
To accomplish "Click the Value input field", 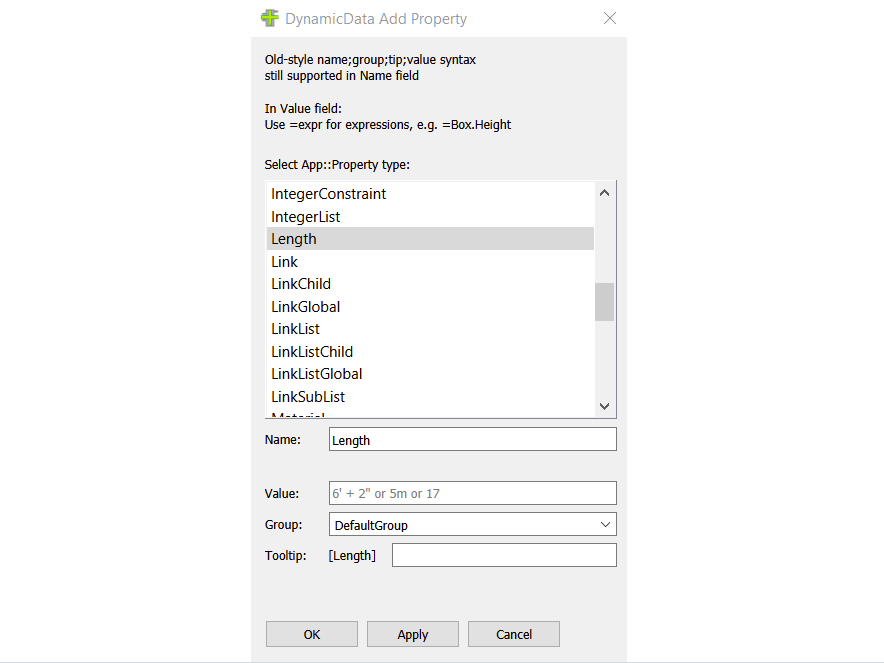I will point(472,493).
